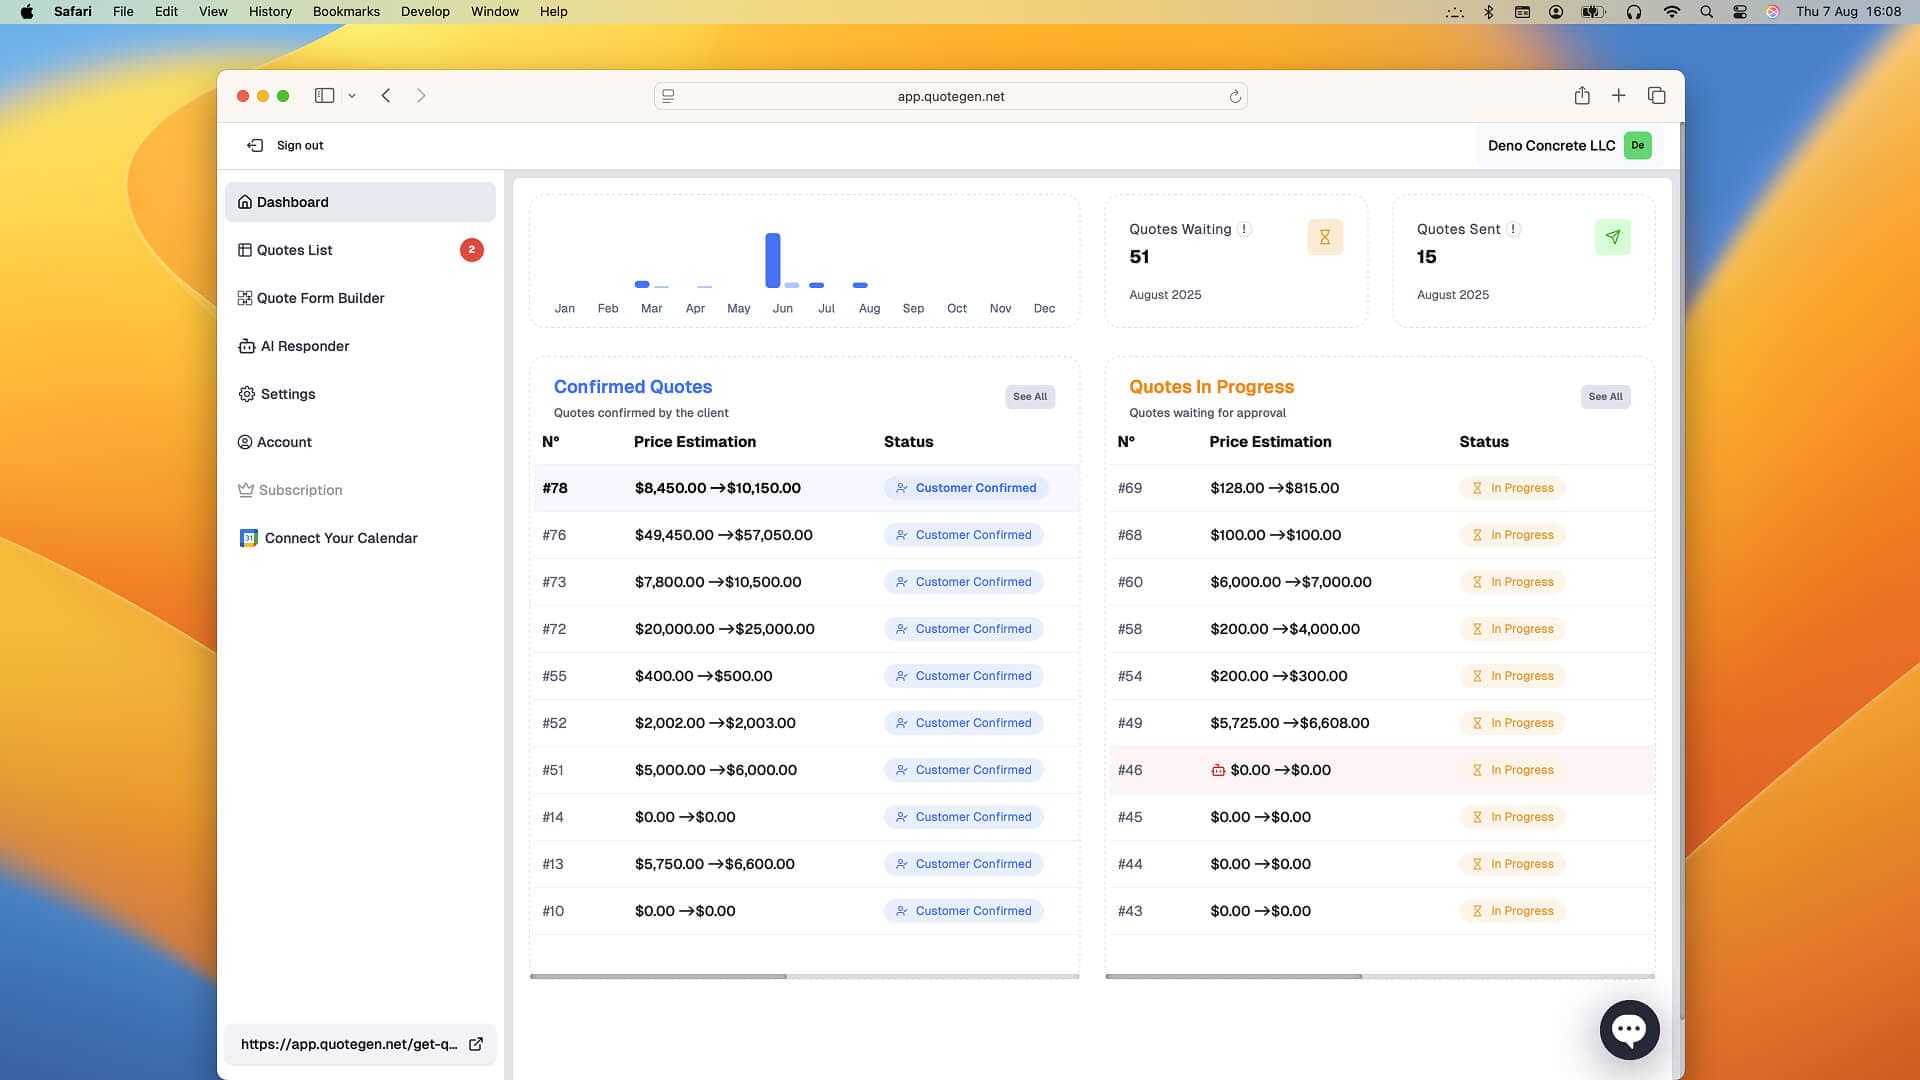This screenshot has height=1080, width=1920.
Task: Click the Sign out arrow icon
Action: click(255, 145)
